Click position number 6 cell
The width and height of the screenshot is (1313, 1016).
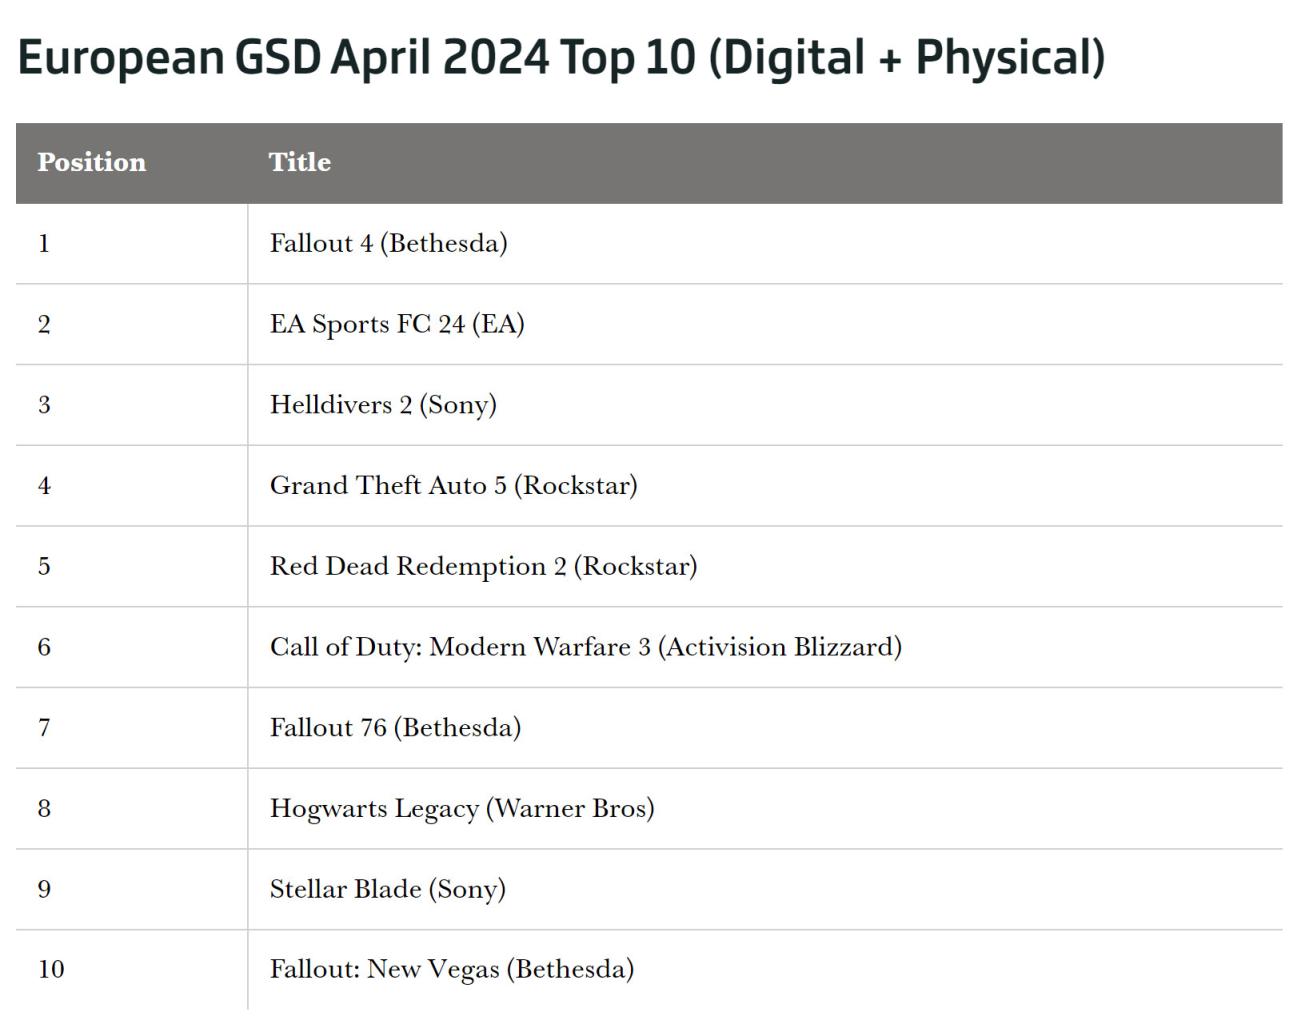[44, 647]
